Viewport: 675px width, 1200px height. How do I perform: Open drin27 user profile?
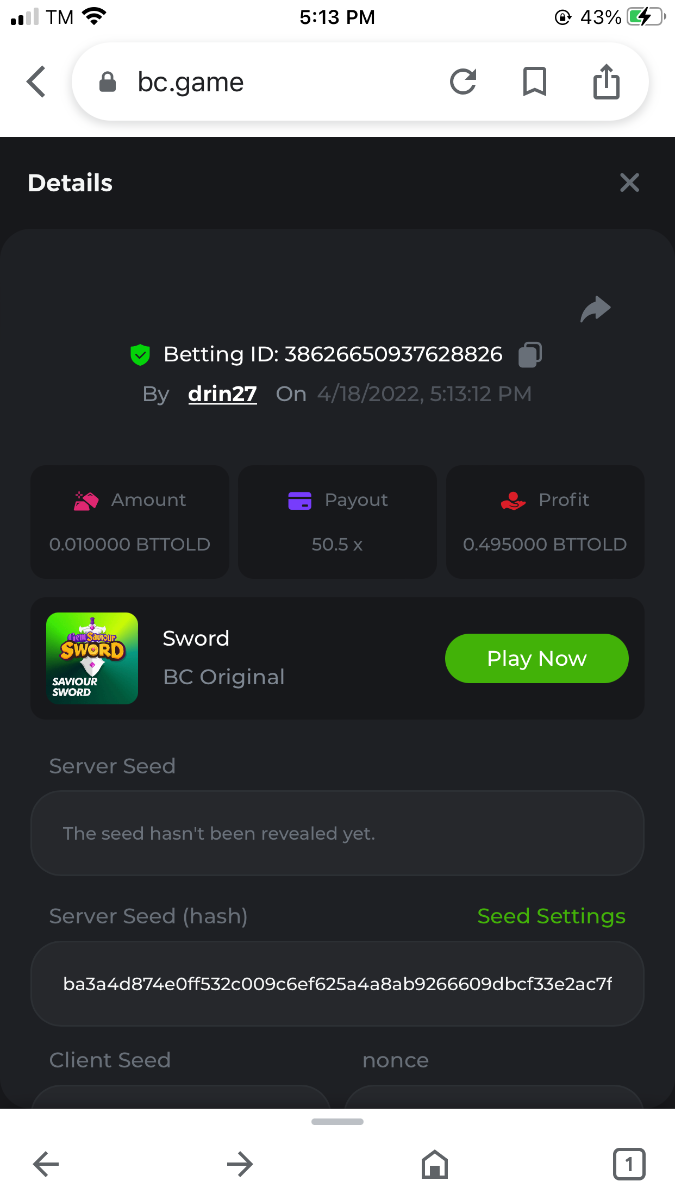(222, 394)
